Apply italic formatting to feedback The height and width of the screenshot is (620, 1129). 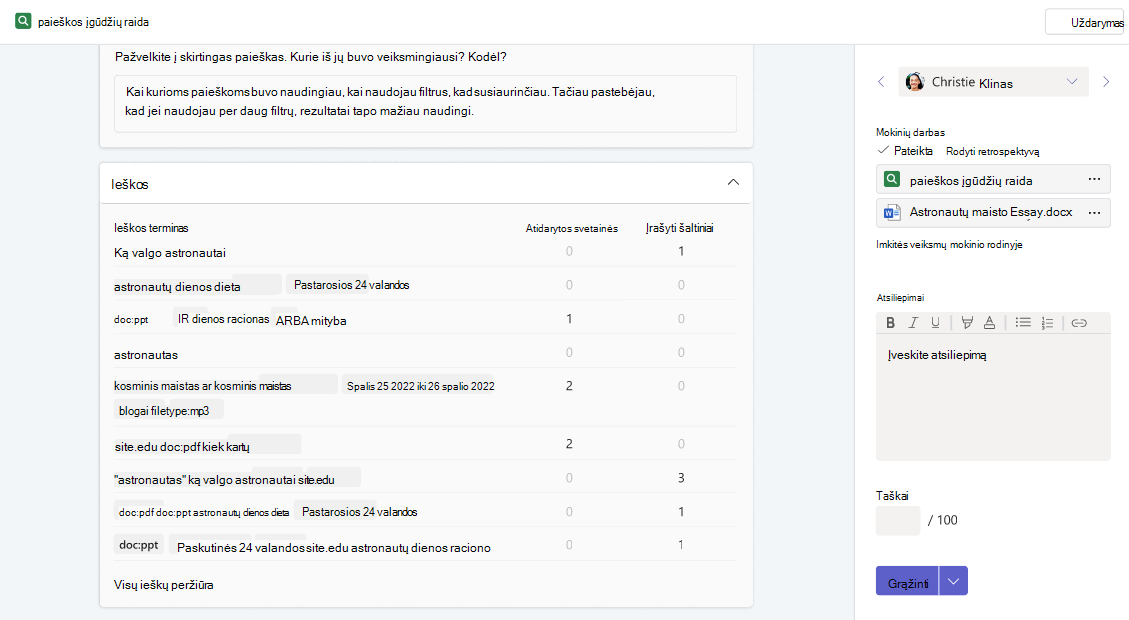[x=913, y=323]
